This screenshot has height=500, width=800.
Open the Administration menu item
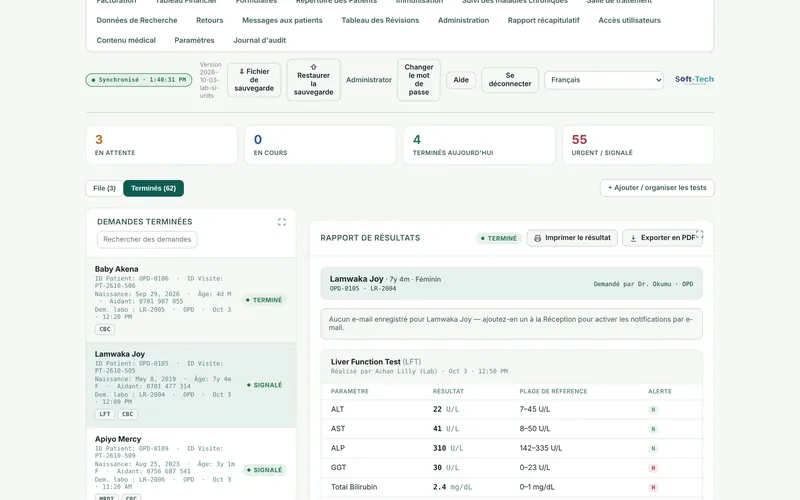pyautogui.click(x=463, y=20)
